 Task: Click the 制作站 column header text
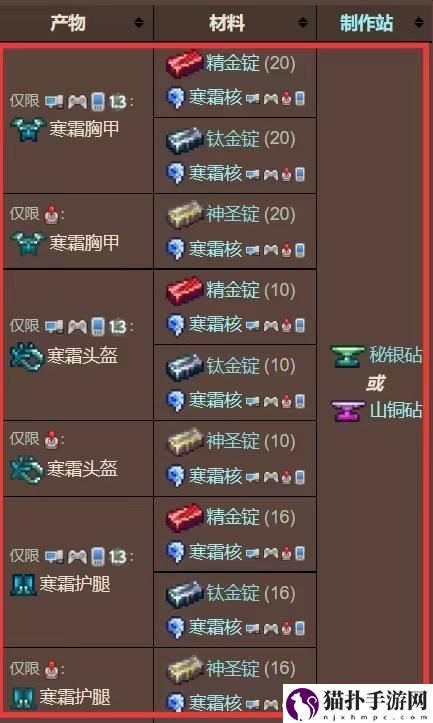[367, 23]
